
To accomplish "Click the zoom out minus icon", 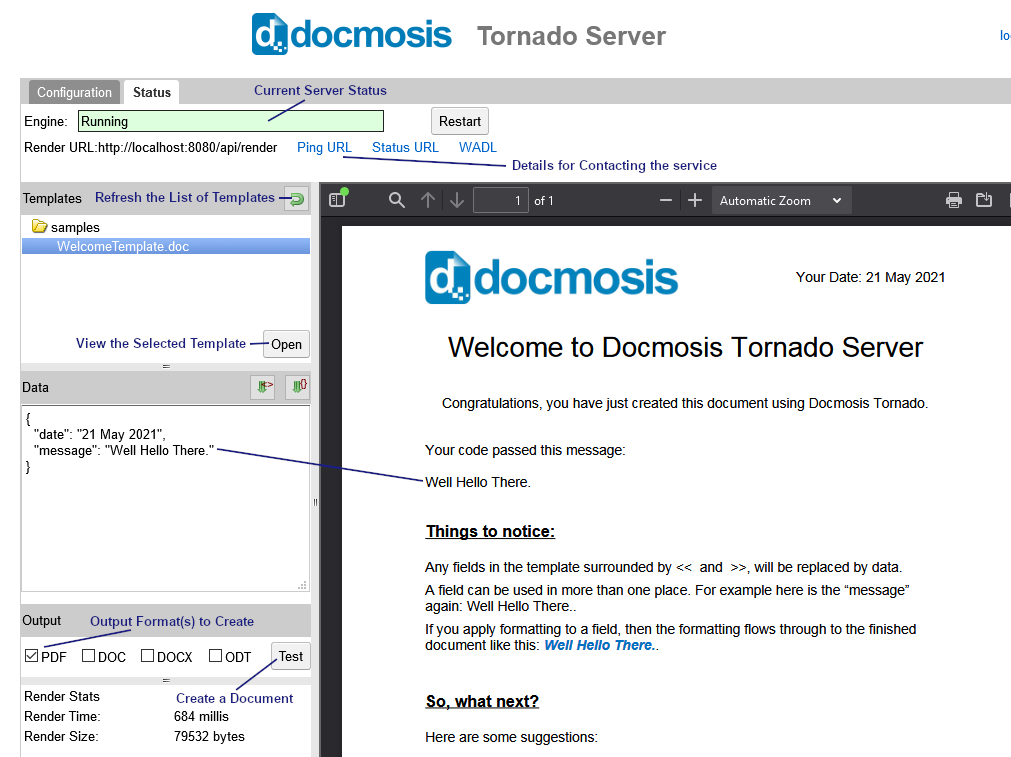I will point(666,201).
